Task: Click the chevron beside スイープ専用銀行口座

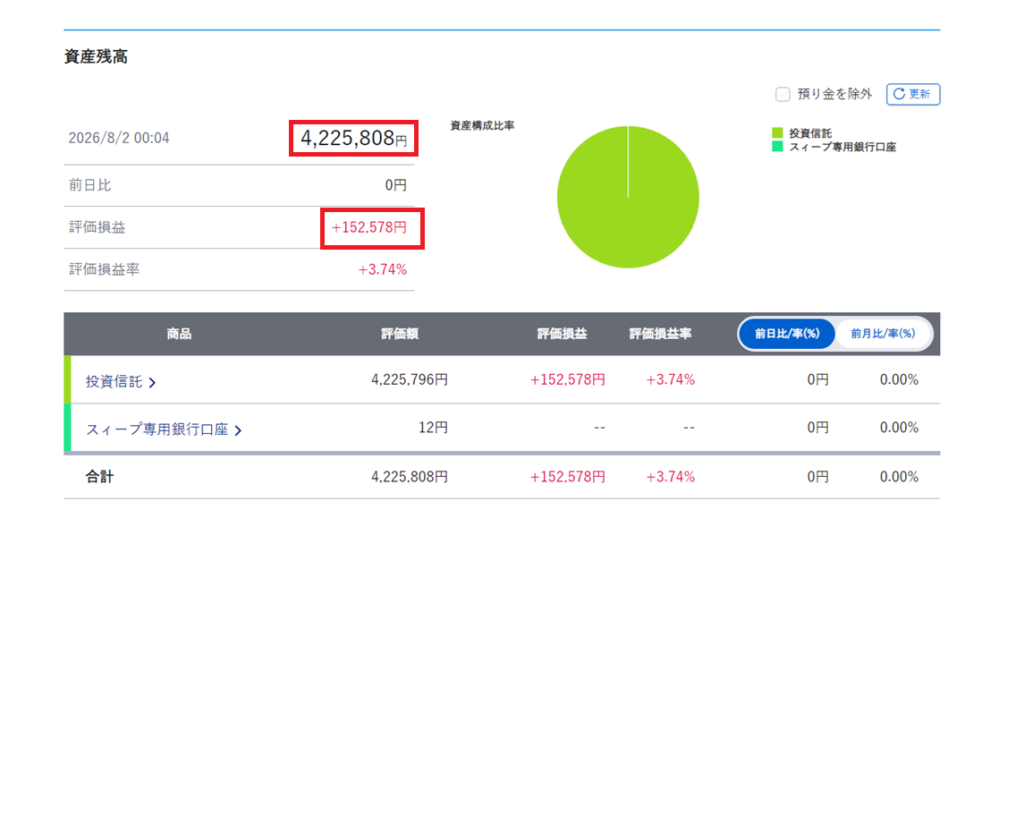Action: tap(238, 430)
